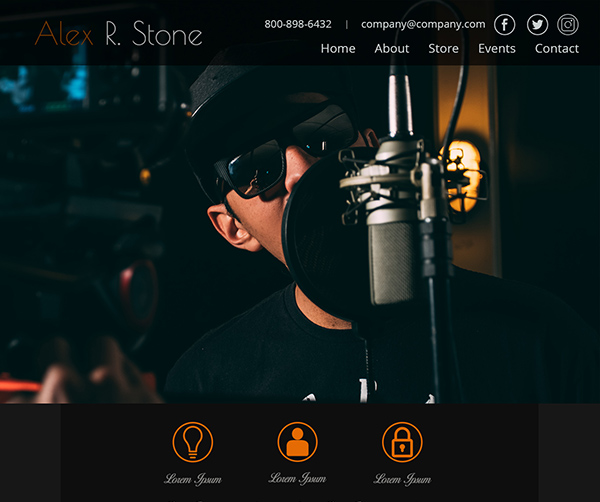Click the Lorem Ipsum label under the person icon
This screenshot has height=502, width=600.
[x=297, y=478]
